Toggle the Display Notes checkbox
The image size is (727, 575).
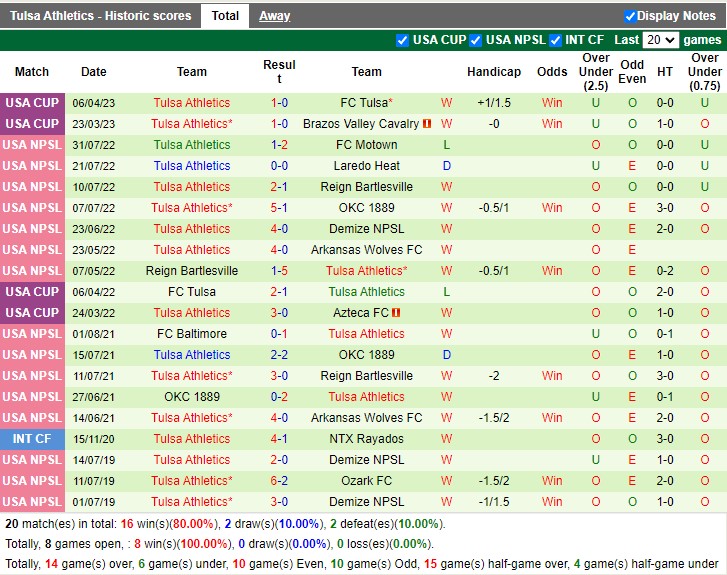(630, 16)
